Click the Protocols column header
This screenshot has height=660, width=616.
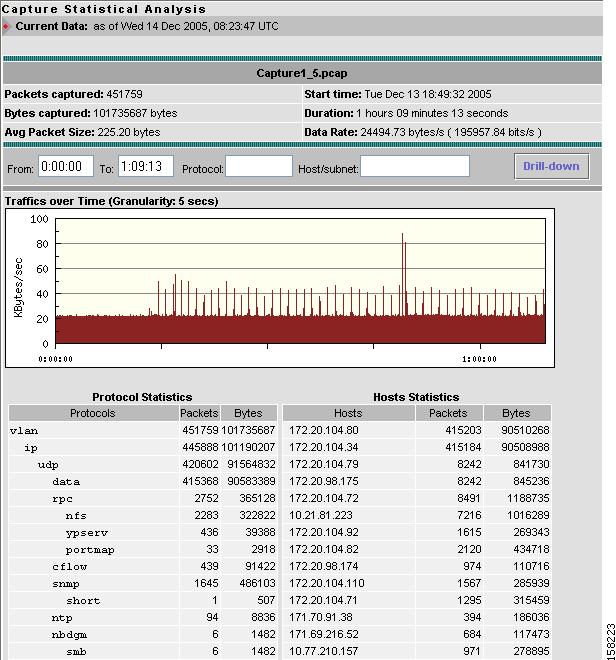(x=93, y=413)
